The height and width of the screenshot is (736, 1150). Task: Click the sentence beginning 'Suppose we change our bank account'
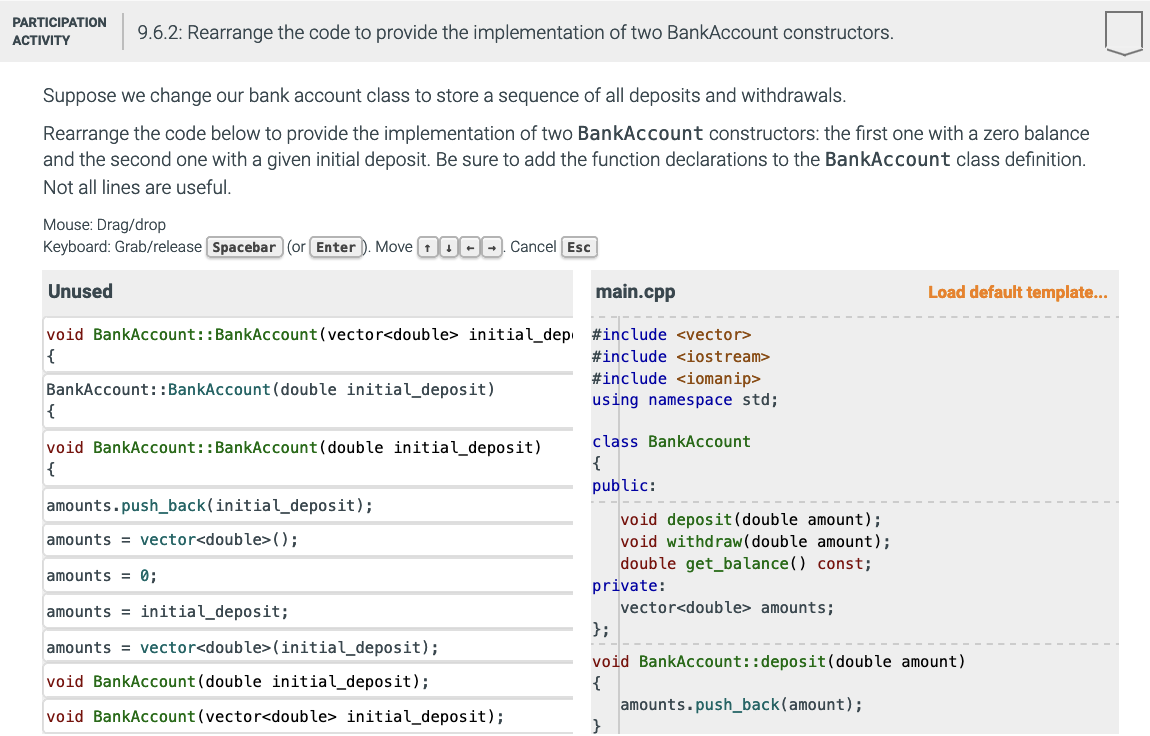tap(444, 96)
